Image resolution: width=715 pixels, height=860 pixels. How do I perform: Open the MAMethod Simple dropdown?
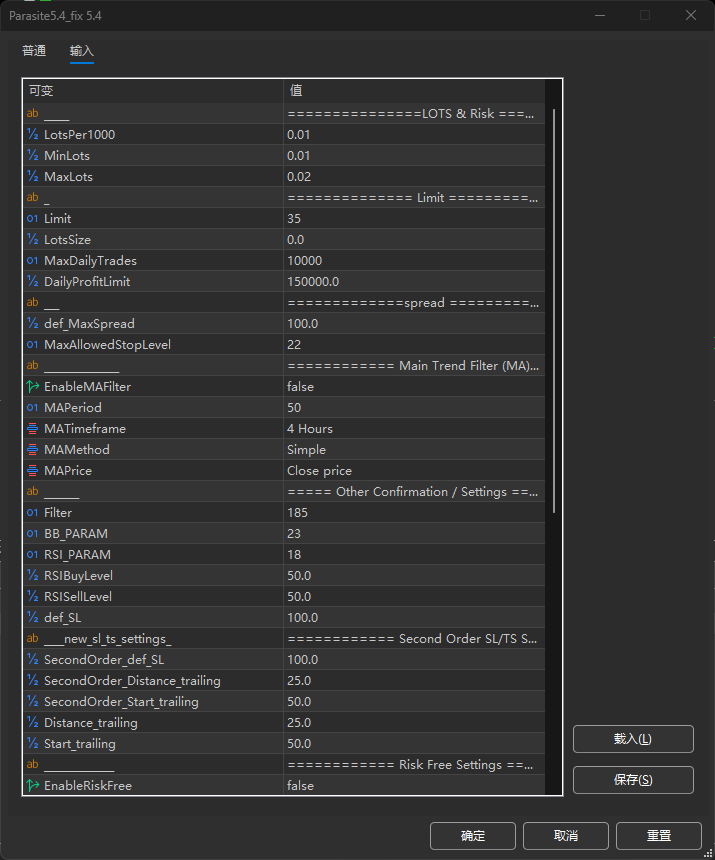[413, 450]
